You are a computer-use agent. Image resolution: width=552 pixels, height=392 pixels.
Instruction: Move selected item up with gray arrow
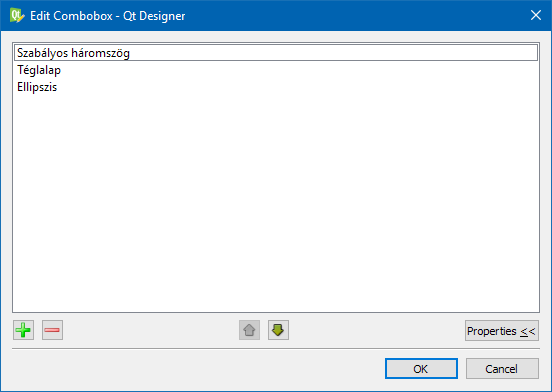click(x=249, y=330)
